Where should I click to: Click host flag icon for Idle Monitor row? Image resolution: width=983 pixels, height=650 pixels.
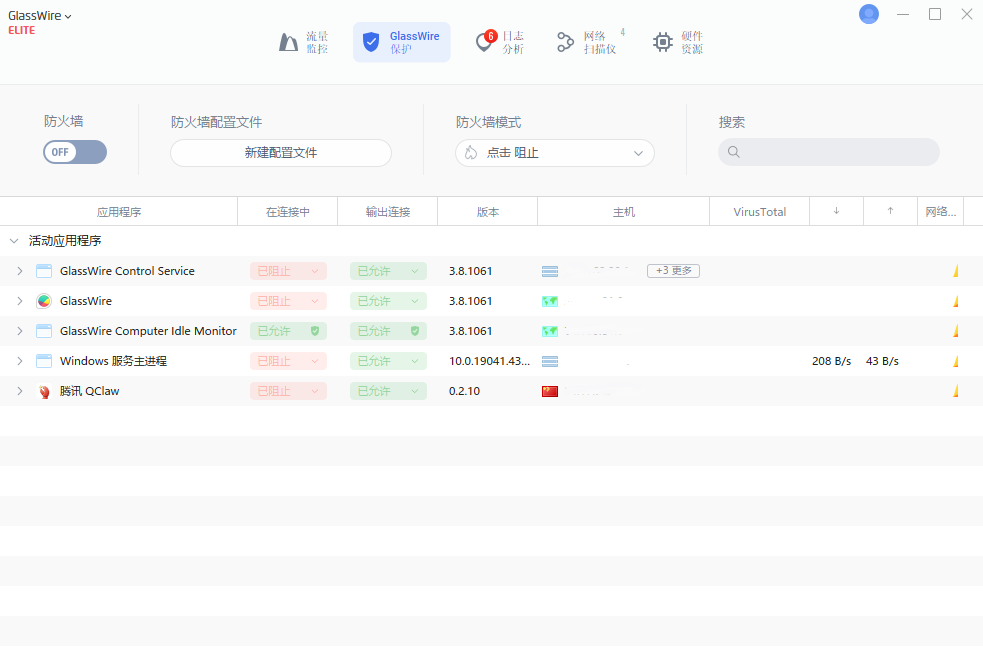tap(550, 332)
